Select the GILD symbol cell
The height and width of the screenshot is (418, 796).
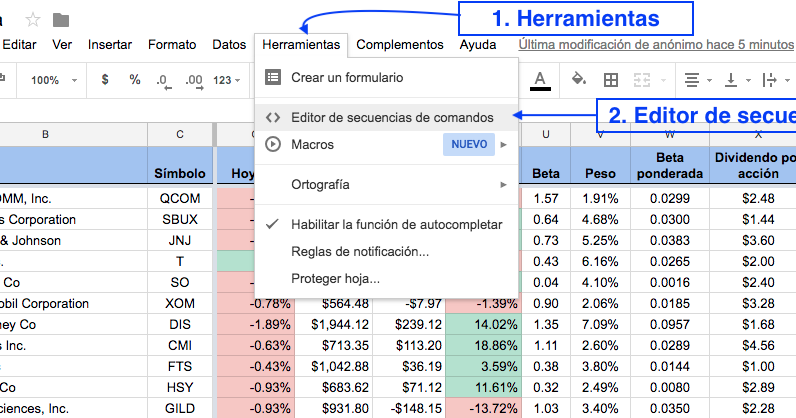[x=180, y=408]
